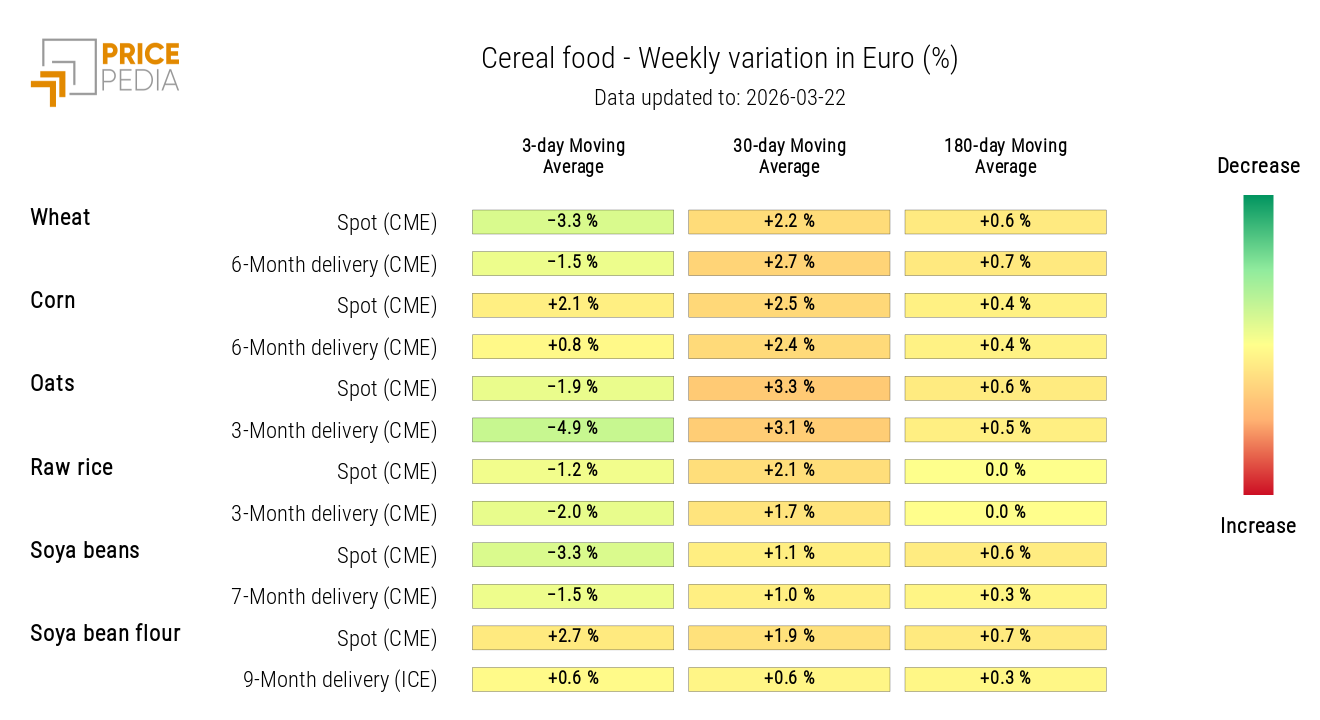Click the Decrease–Increase color scale bar
Screen dimensions: 1320x720
[1258, 344]
